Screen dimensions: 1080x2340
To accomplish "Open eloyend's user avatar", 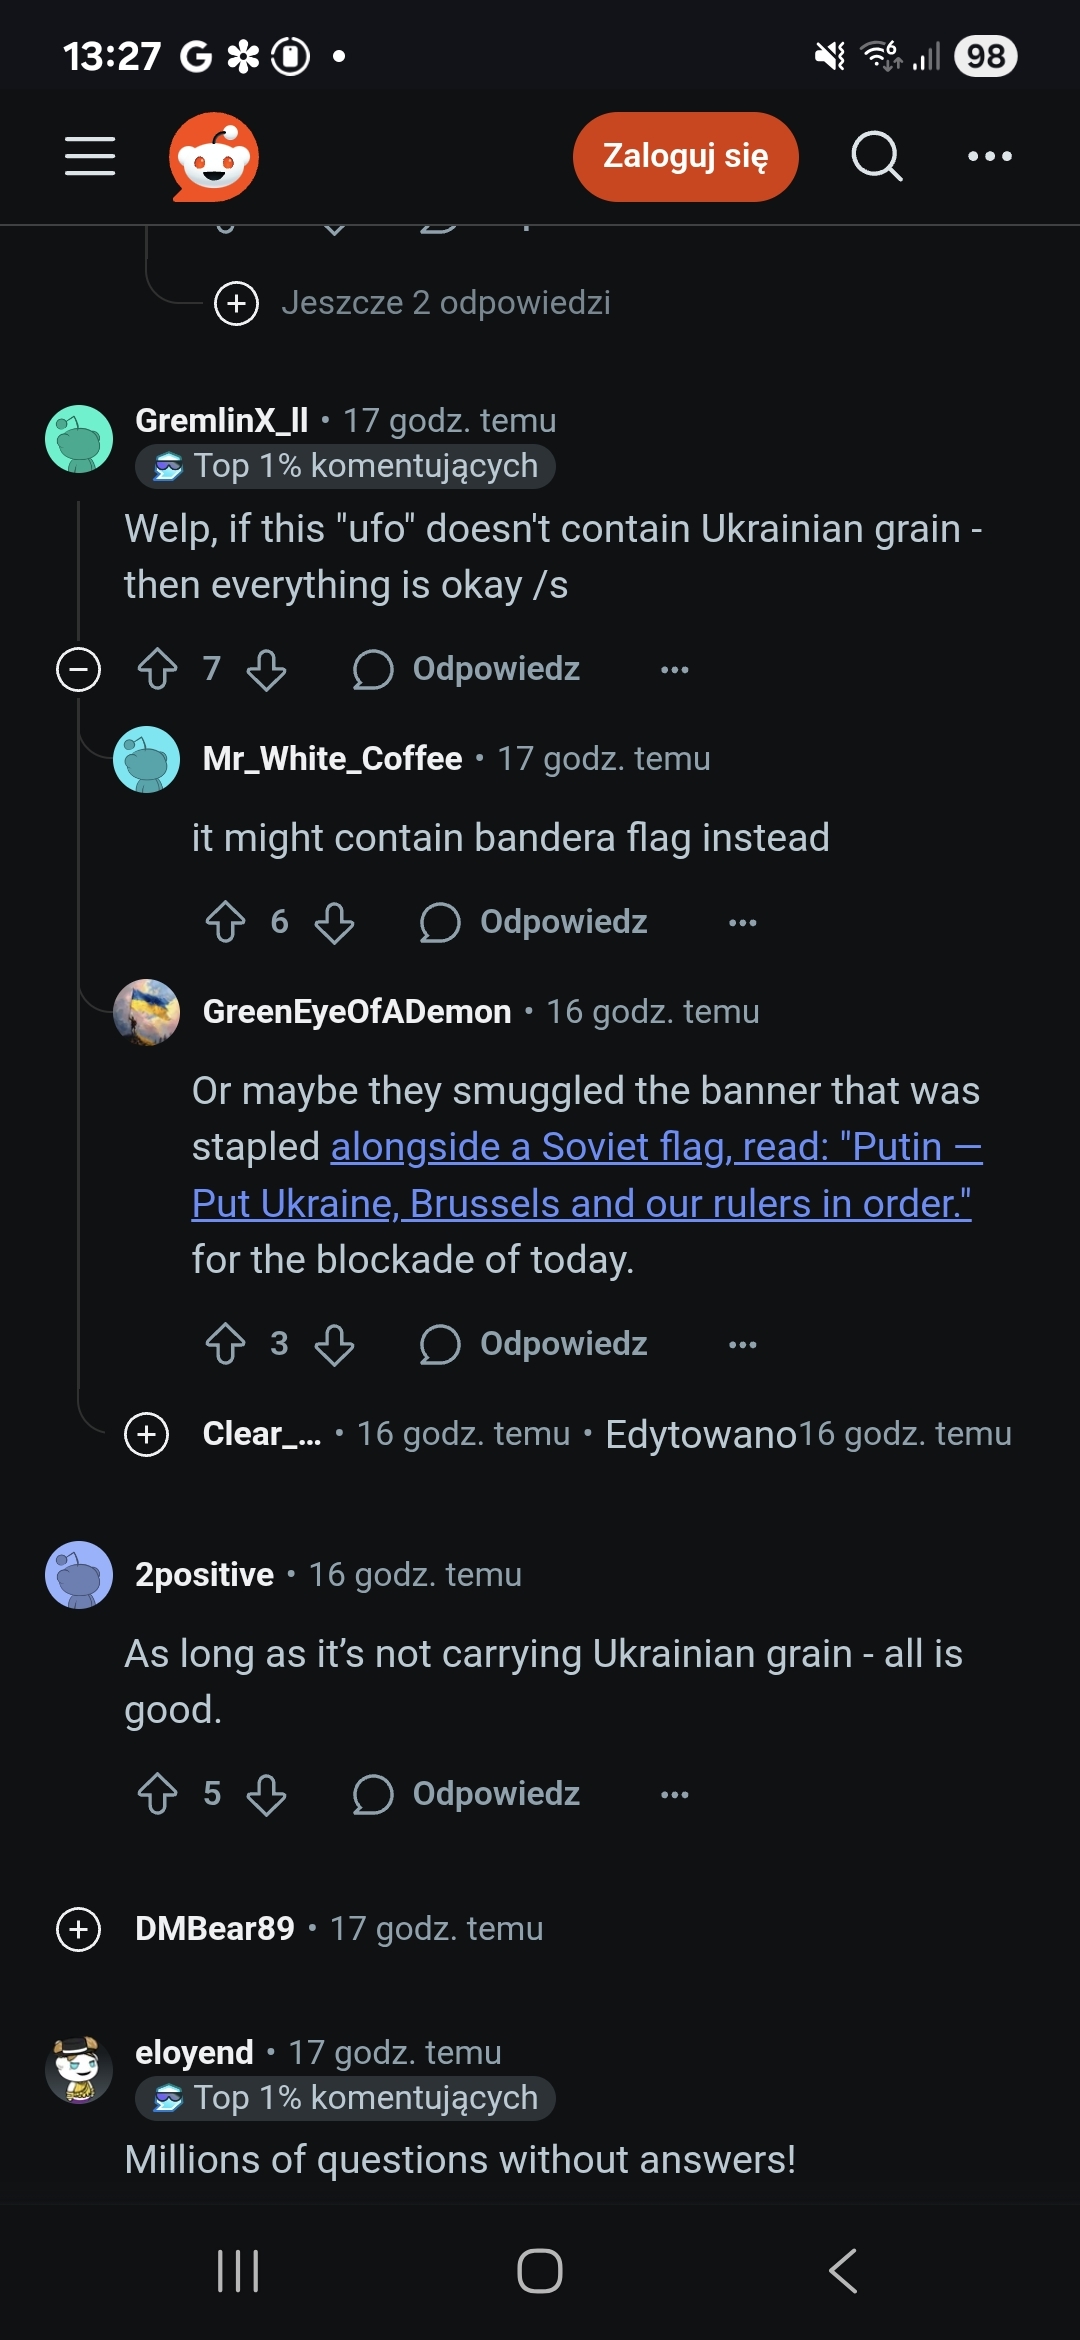I will tap(79, 2069).
